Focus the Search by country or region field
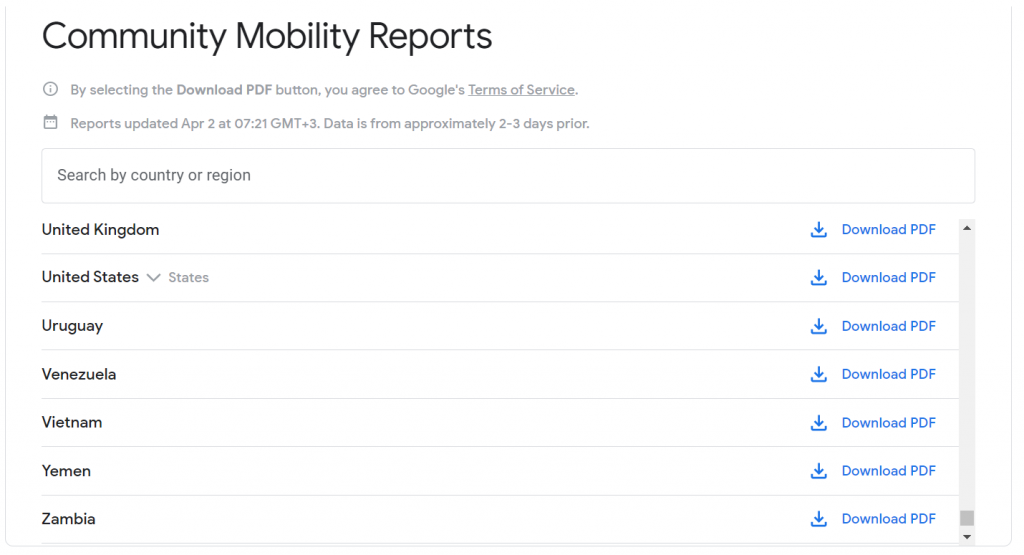 [x=508, y=176]
